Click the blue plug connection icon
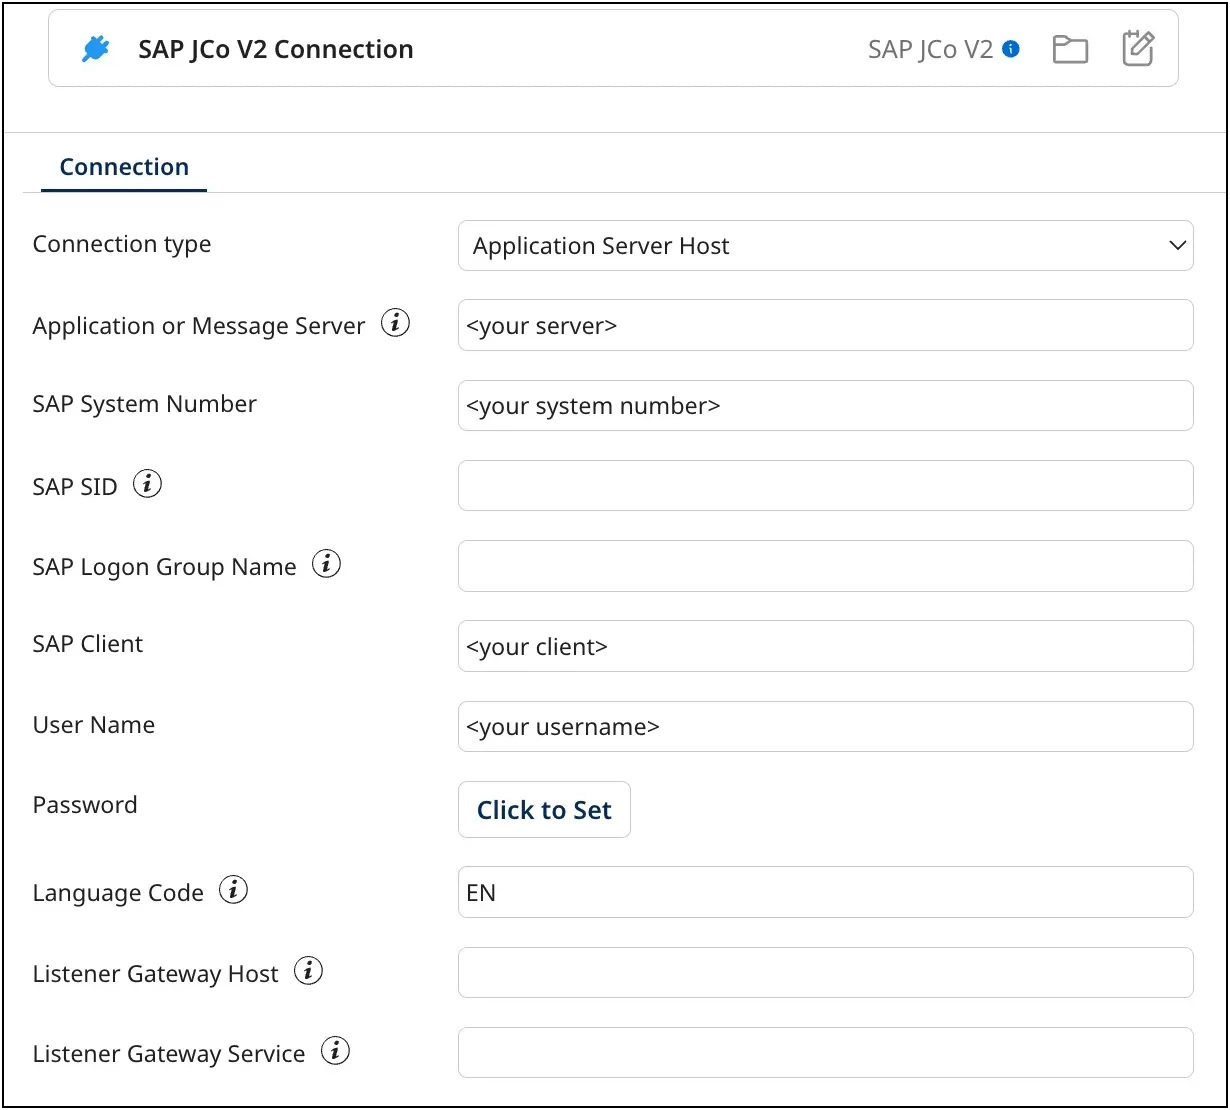The height and width of the screenshot is (1110, 1230). pos(95,48)
